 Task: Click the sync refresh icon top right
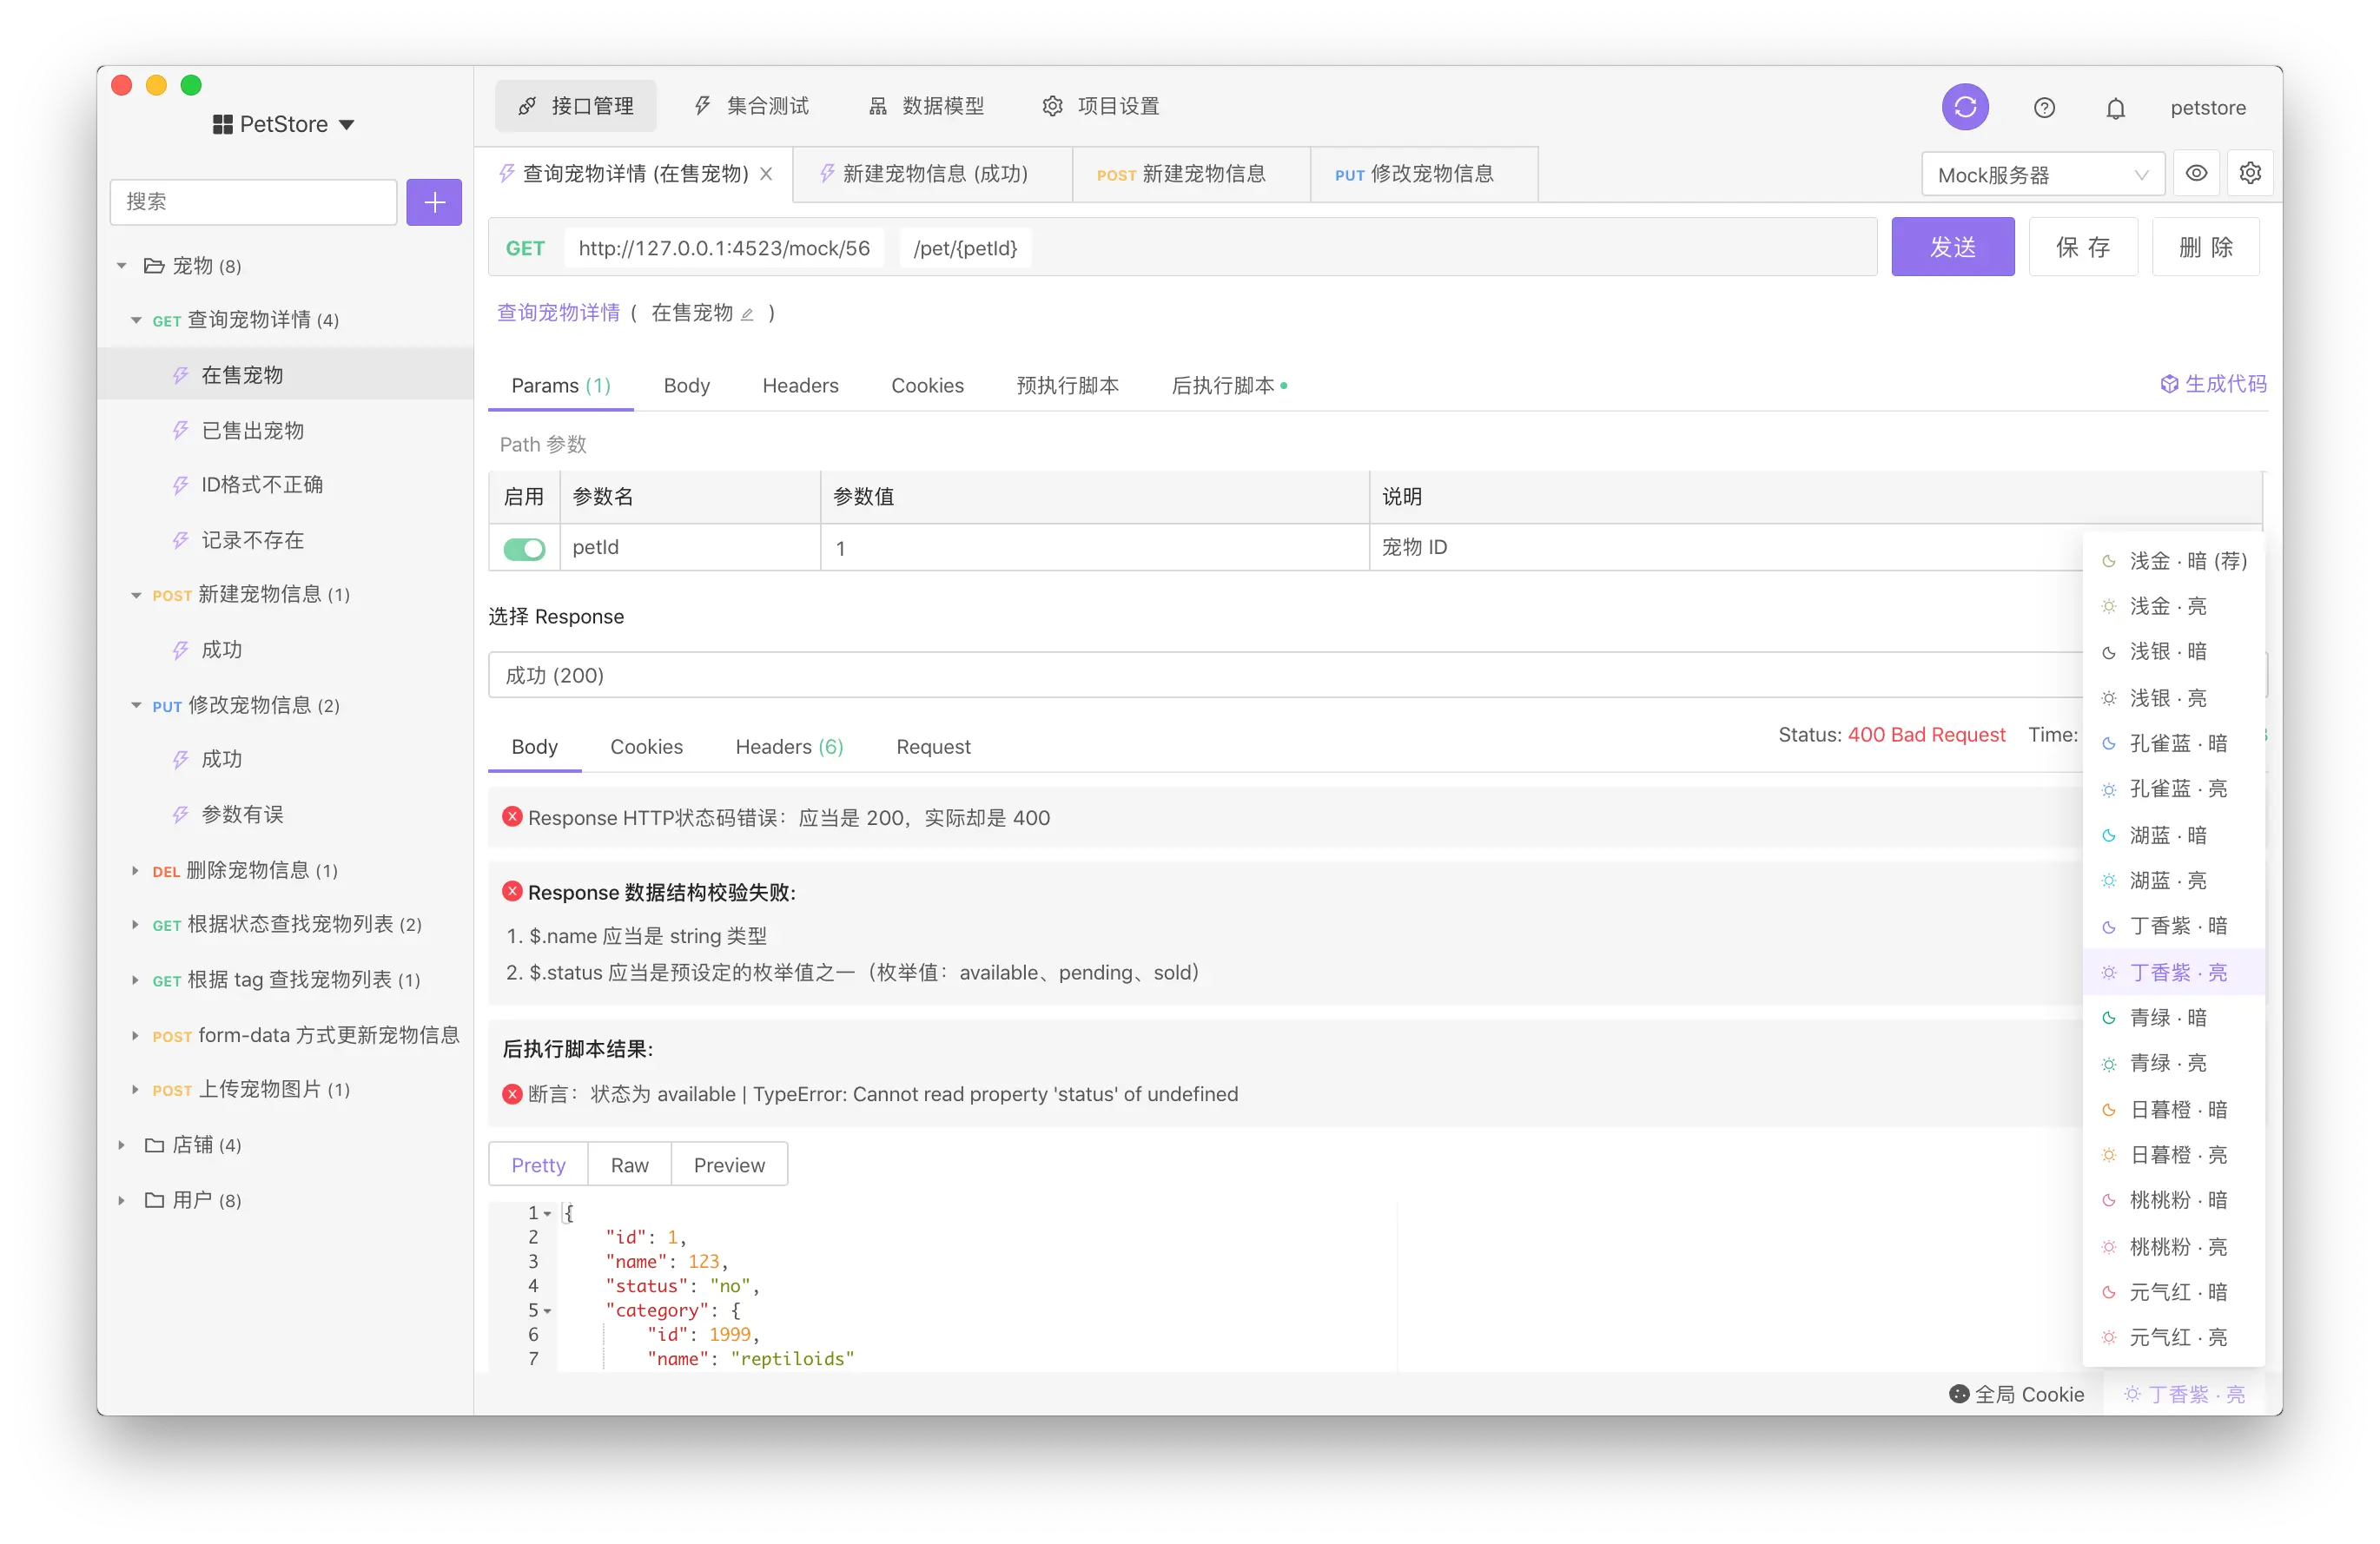tap(1964, 106)
